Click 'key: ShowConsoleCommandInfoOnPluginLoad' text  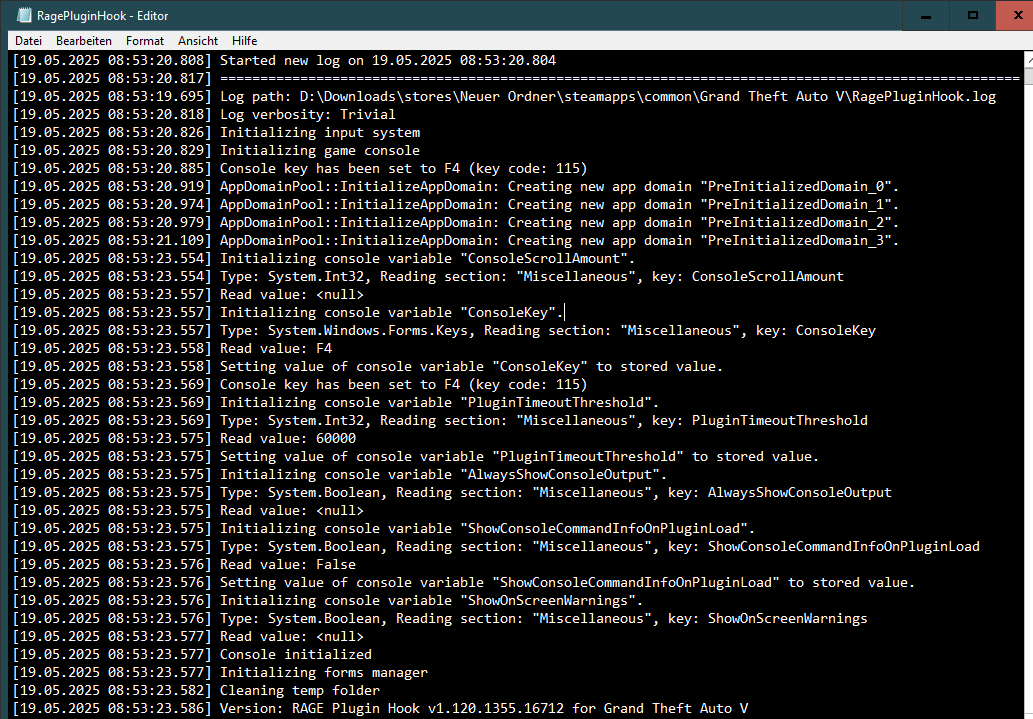click(x=824, y=546)
